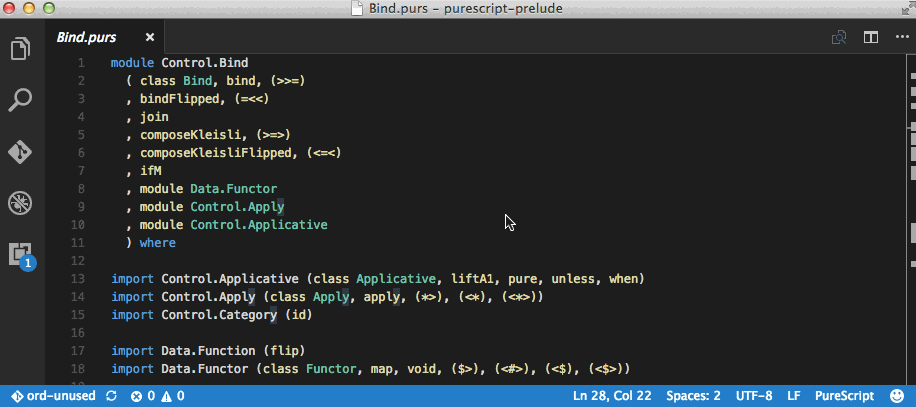Open the Search panel in sidebar

pos(20,101)
